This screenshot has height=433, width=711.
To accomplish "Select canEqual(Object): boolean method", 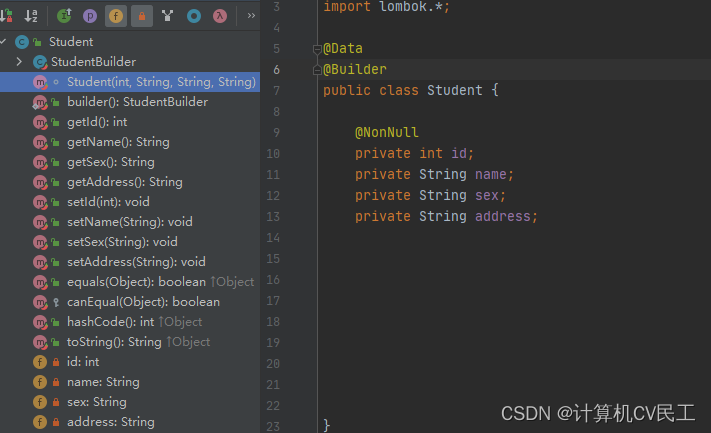I will (143, 302).
